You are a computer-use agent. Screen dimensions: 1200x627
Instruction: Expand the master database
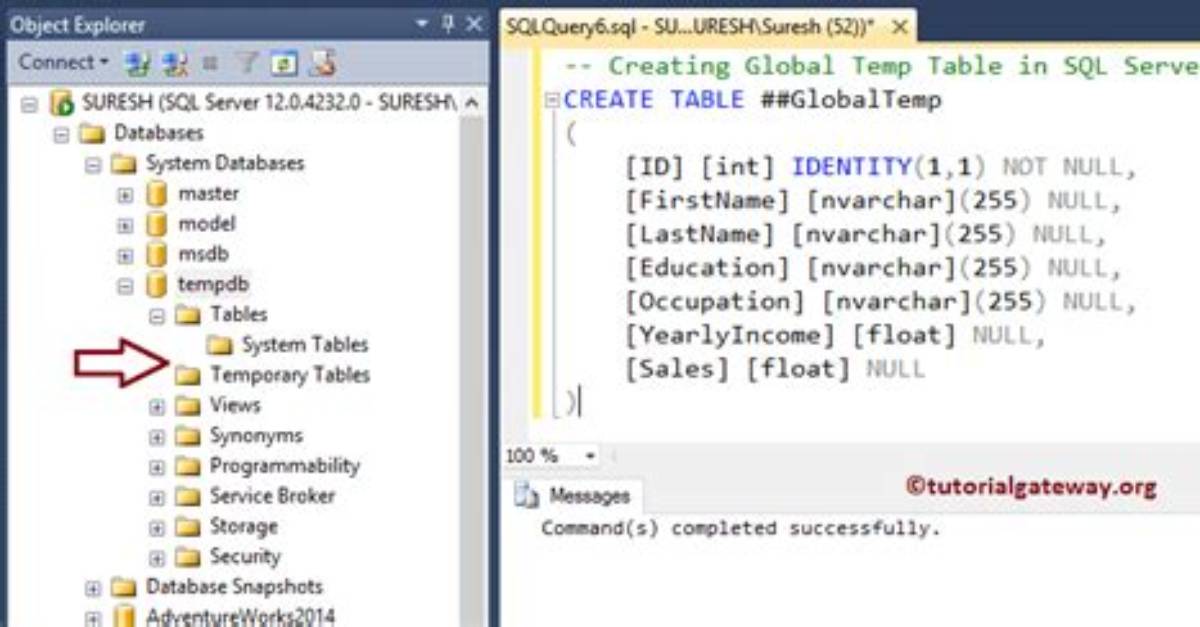[x=124, y=195]
